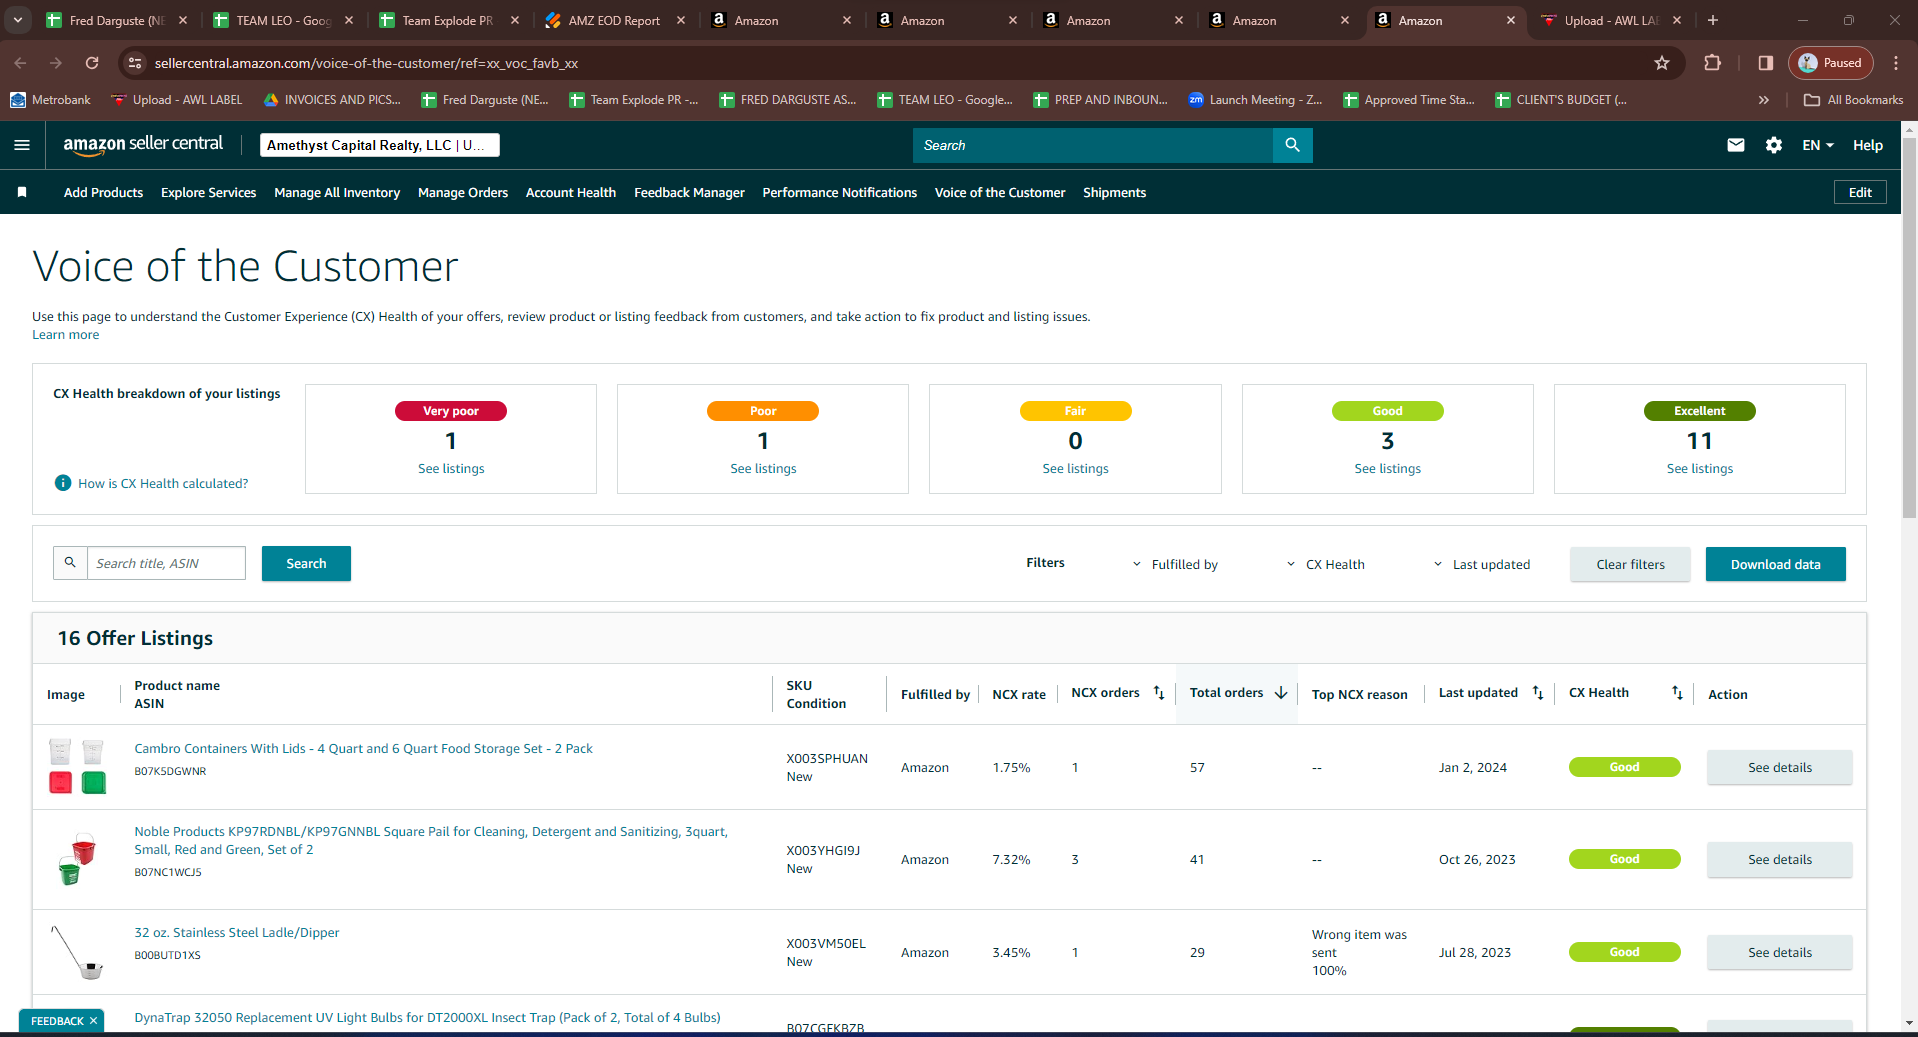See listings under Very poor
Image resolution: width=1918 pixels, height=1037 pixels.
(x=451, y=468)
